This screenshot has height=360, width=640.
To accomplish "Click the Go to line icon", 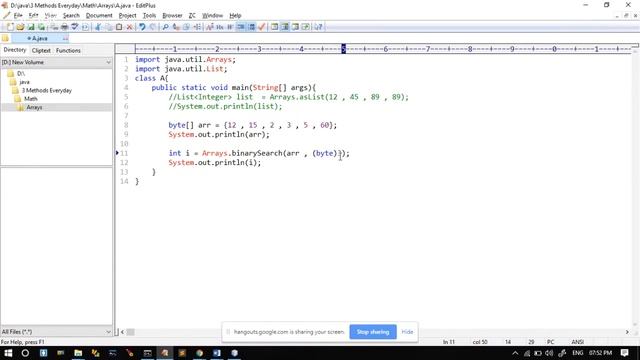I will click(197, 27).
